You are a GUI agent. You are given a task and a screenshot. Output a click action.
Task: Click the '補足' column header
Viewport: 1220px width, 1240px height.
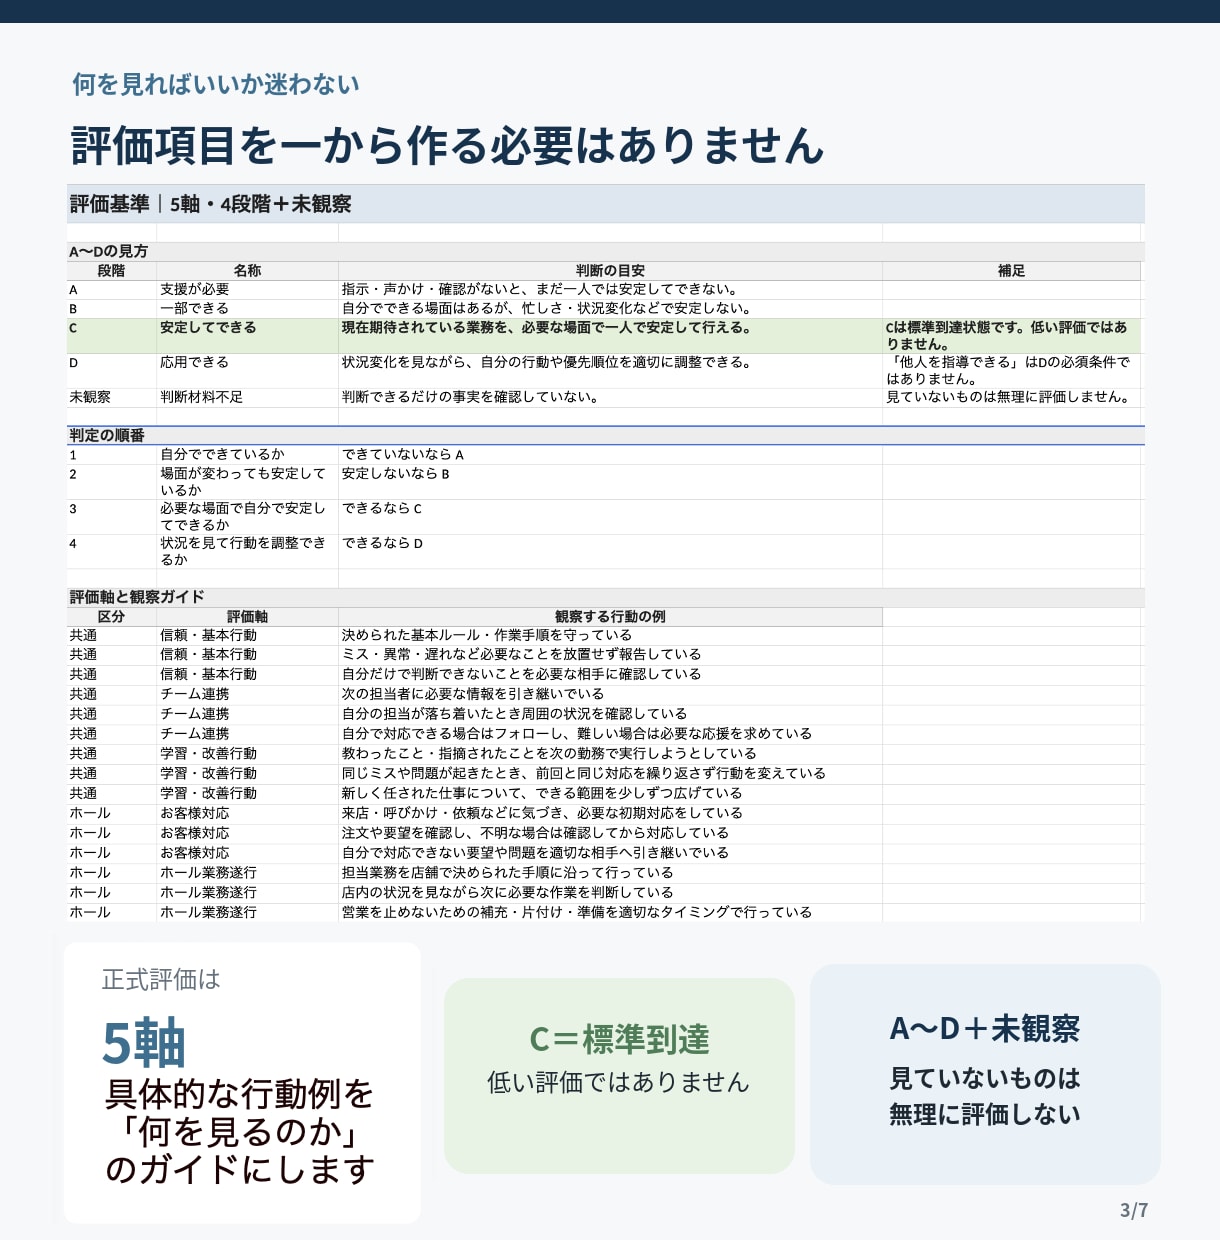pos(1011,271)
